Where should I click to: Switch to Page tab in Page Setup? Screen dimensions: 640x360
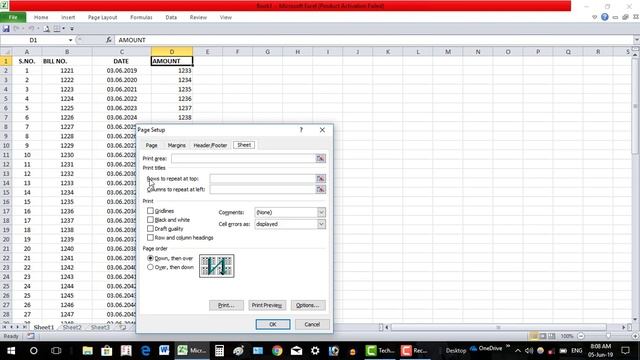tap(151, 145)
